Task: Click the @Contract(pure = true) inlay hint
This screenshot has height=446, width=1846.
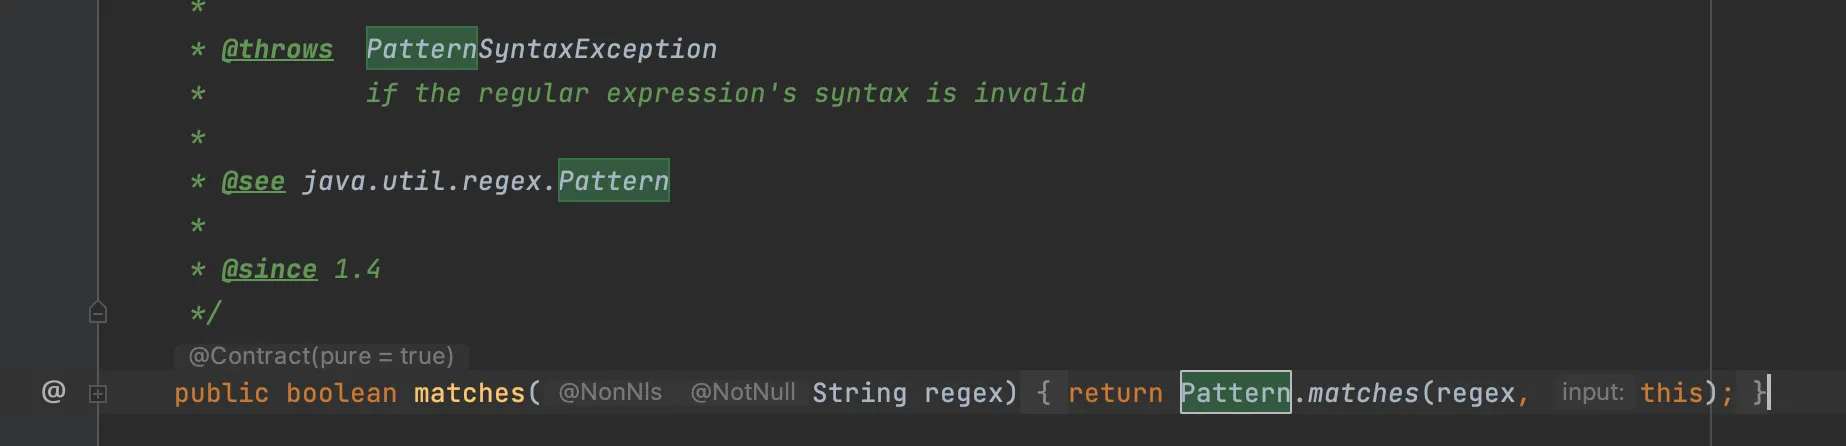Action: pos(321,356)
